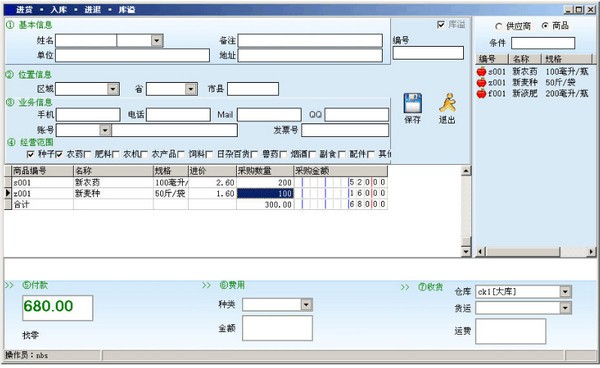Click the 地址 input field

[310, 55]
